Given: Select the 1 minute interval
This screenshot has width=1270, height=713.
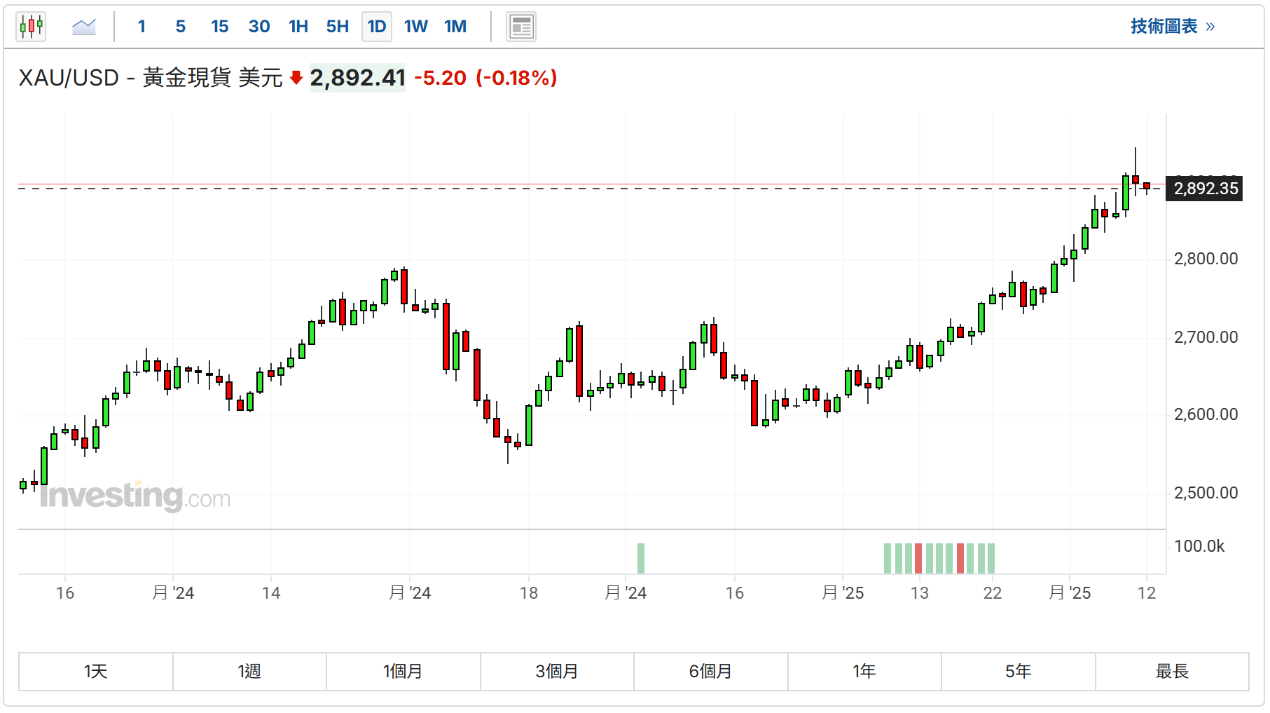Looking at the screenshot, I should 141,26.
